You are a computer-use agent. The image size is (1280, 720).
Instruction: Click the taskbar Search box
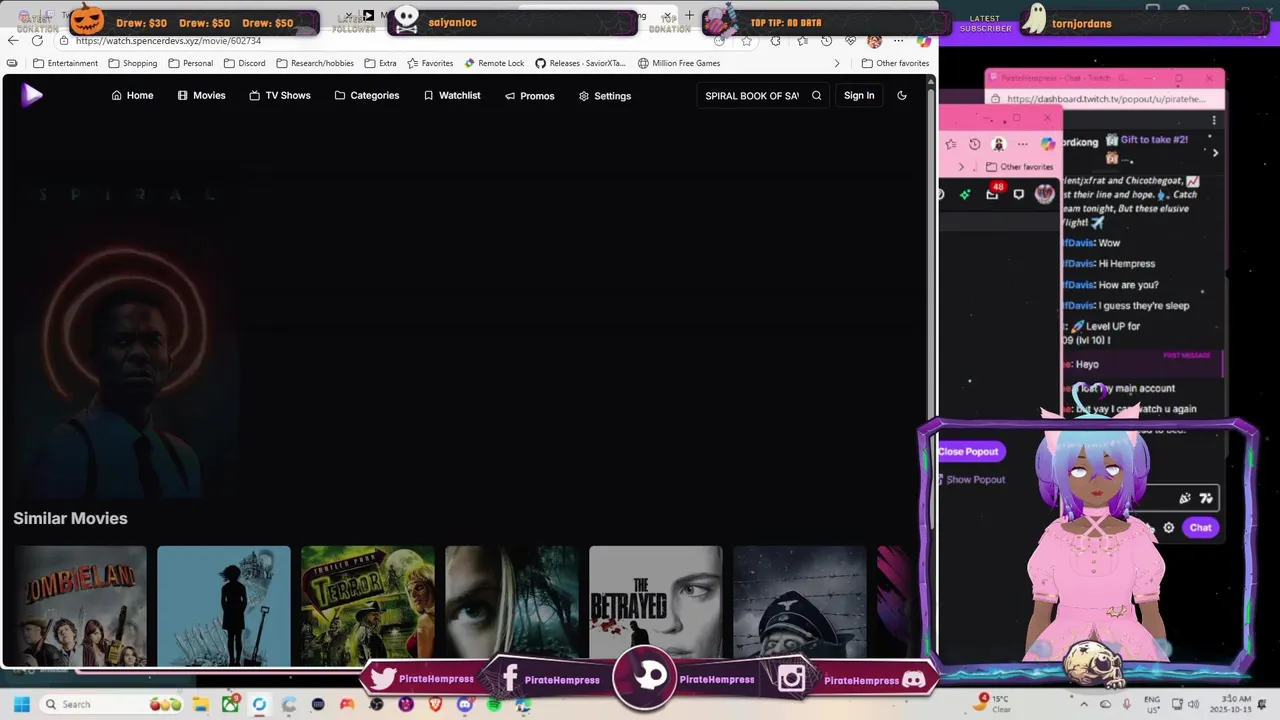113,704
